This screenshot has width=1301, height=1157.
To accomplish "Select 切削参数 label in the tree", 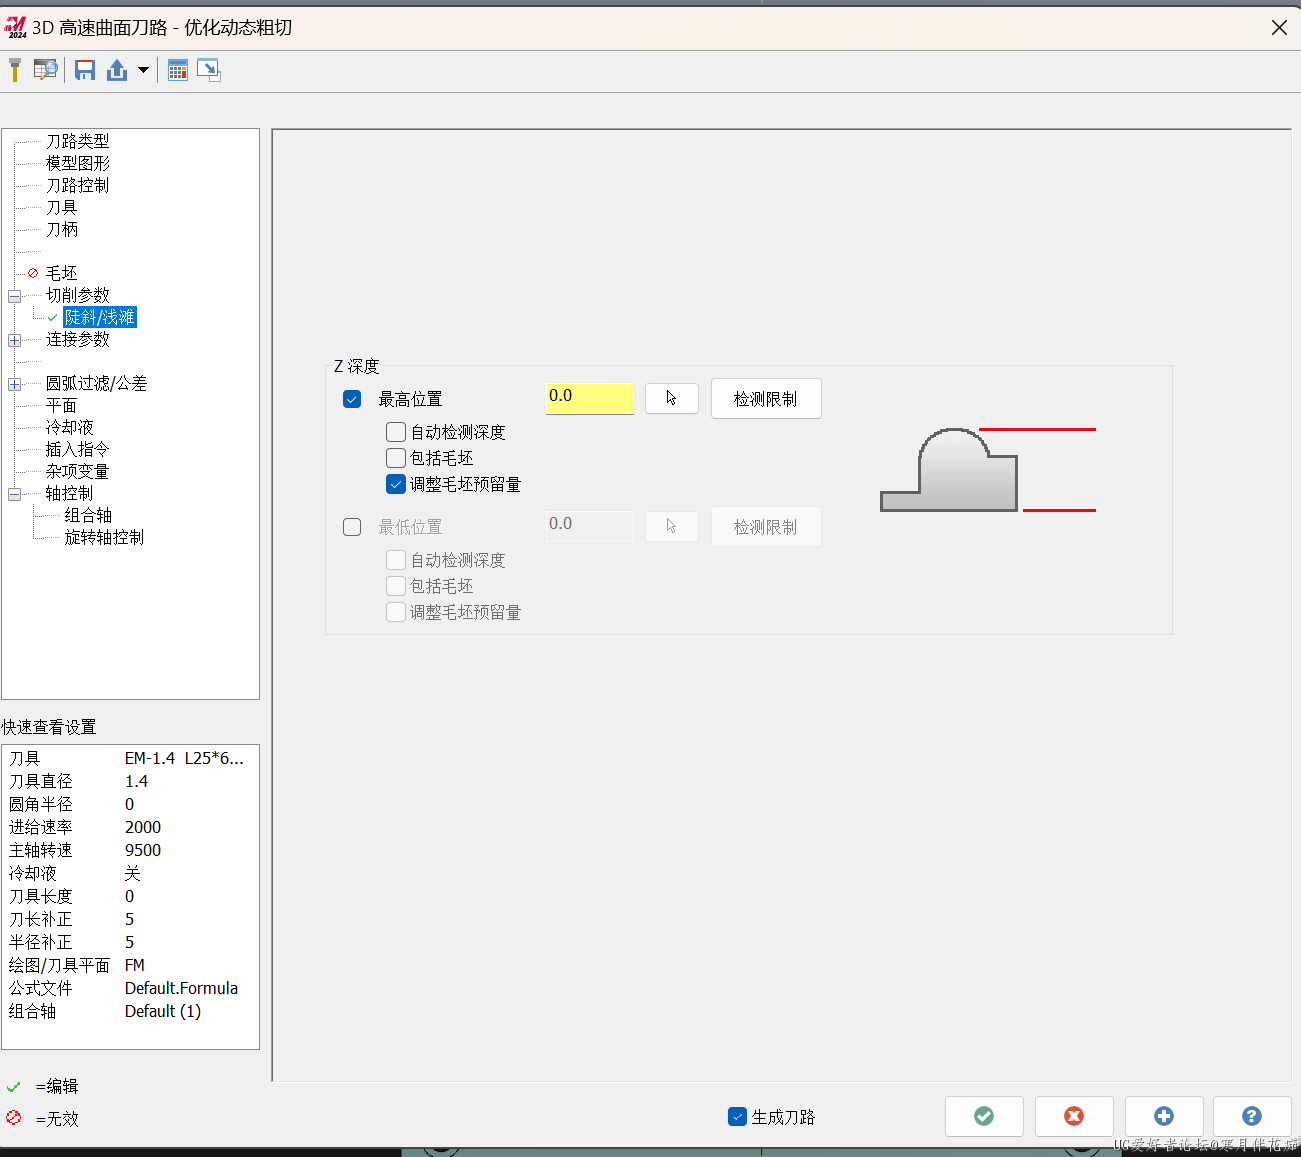I will 77,295.
